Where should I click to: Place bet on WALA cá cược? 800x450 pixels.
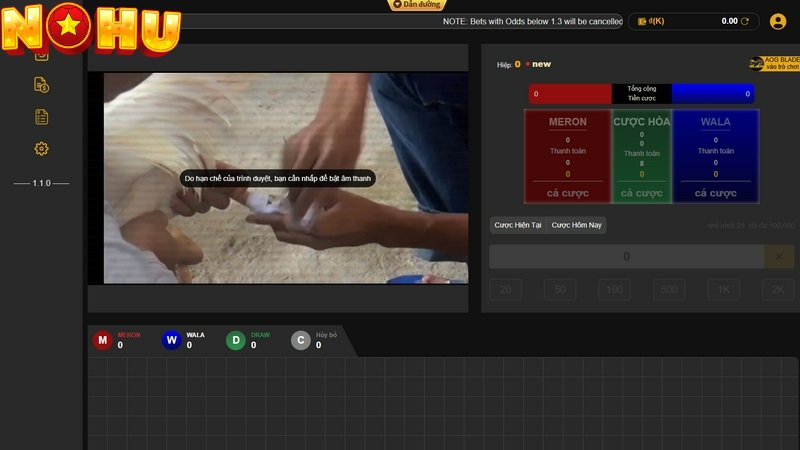pyautogui.click(x=715, y=193)
